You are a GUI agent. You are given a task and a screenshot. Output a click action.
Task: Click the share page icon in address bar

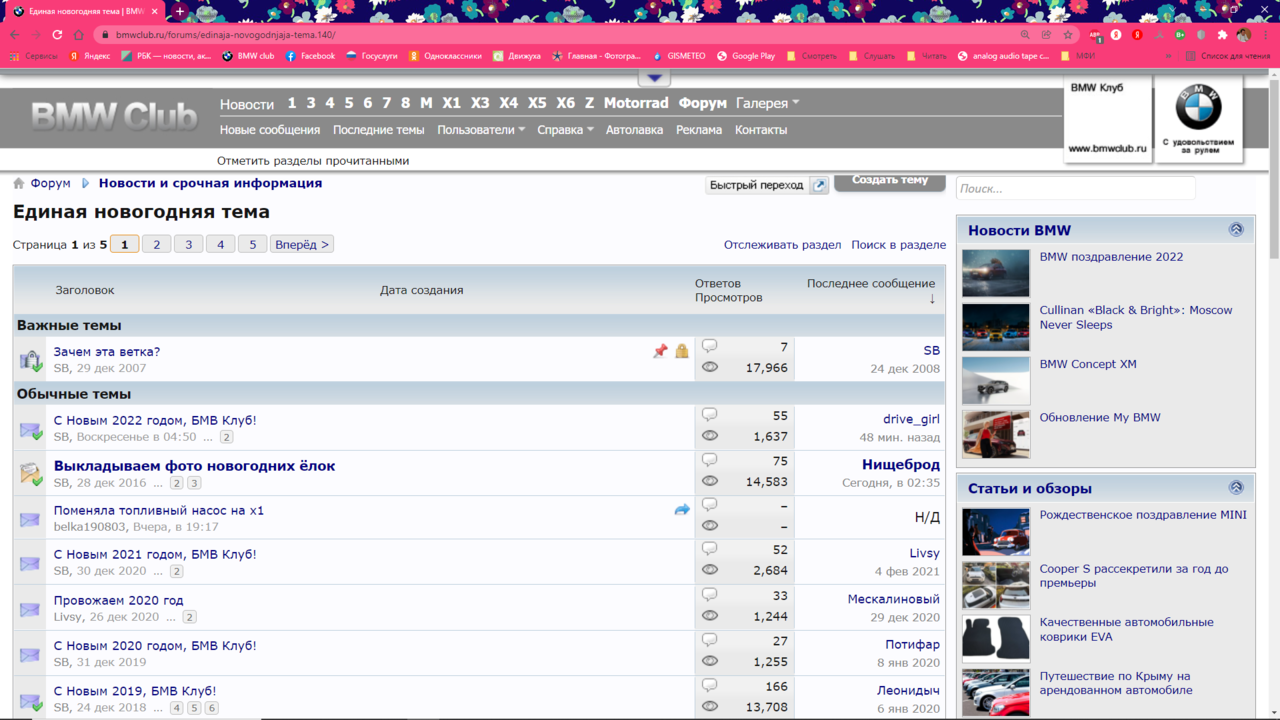pos(1046,35)
